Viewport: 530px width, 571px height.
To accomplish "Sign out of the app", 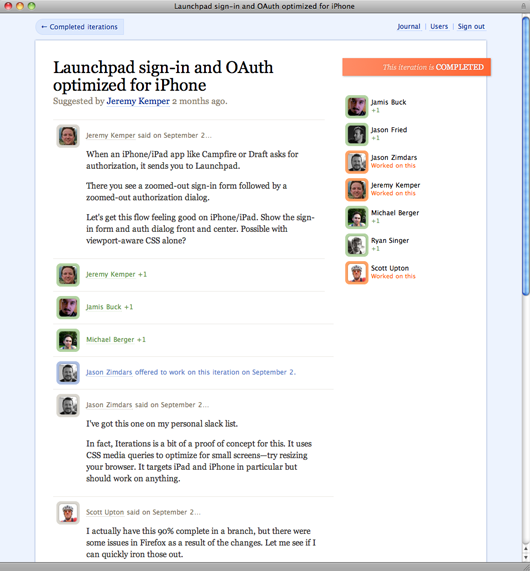I will click(x=471, y=27).
